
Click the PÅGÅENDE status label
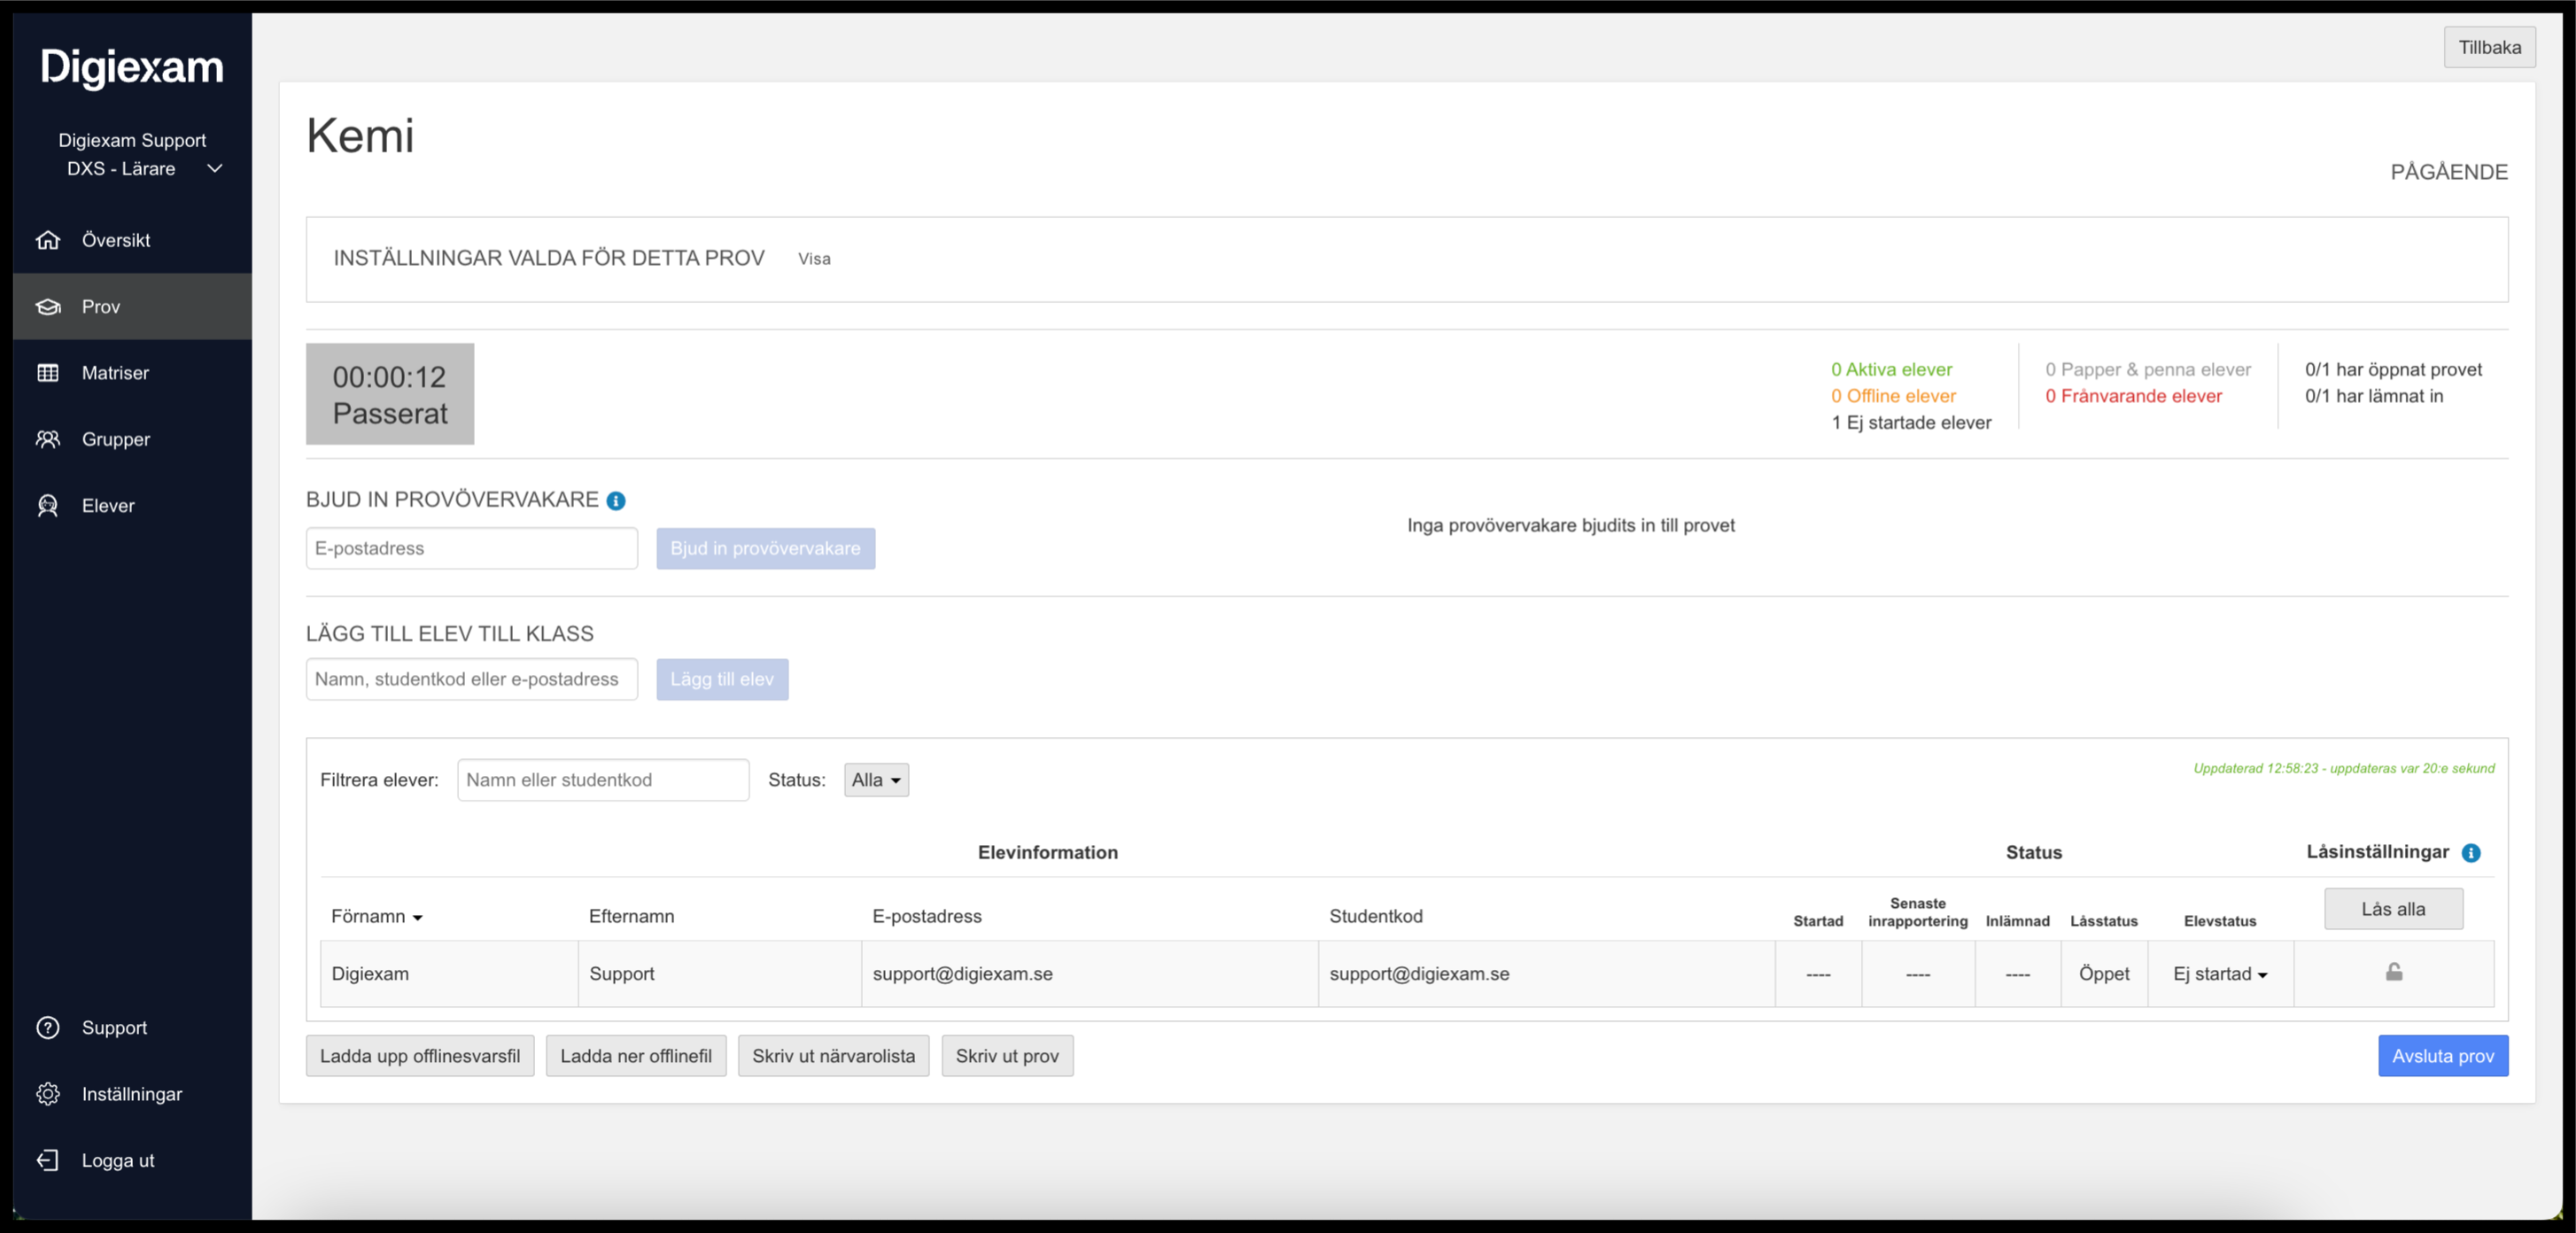click(x=2449, y=172)
